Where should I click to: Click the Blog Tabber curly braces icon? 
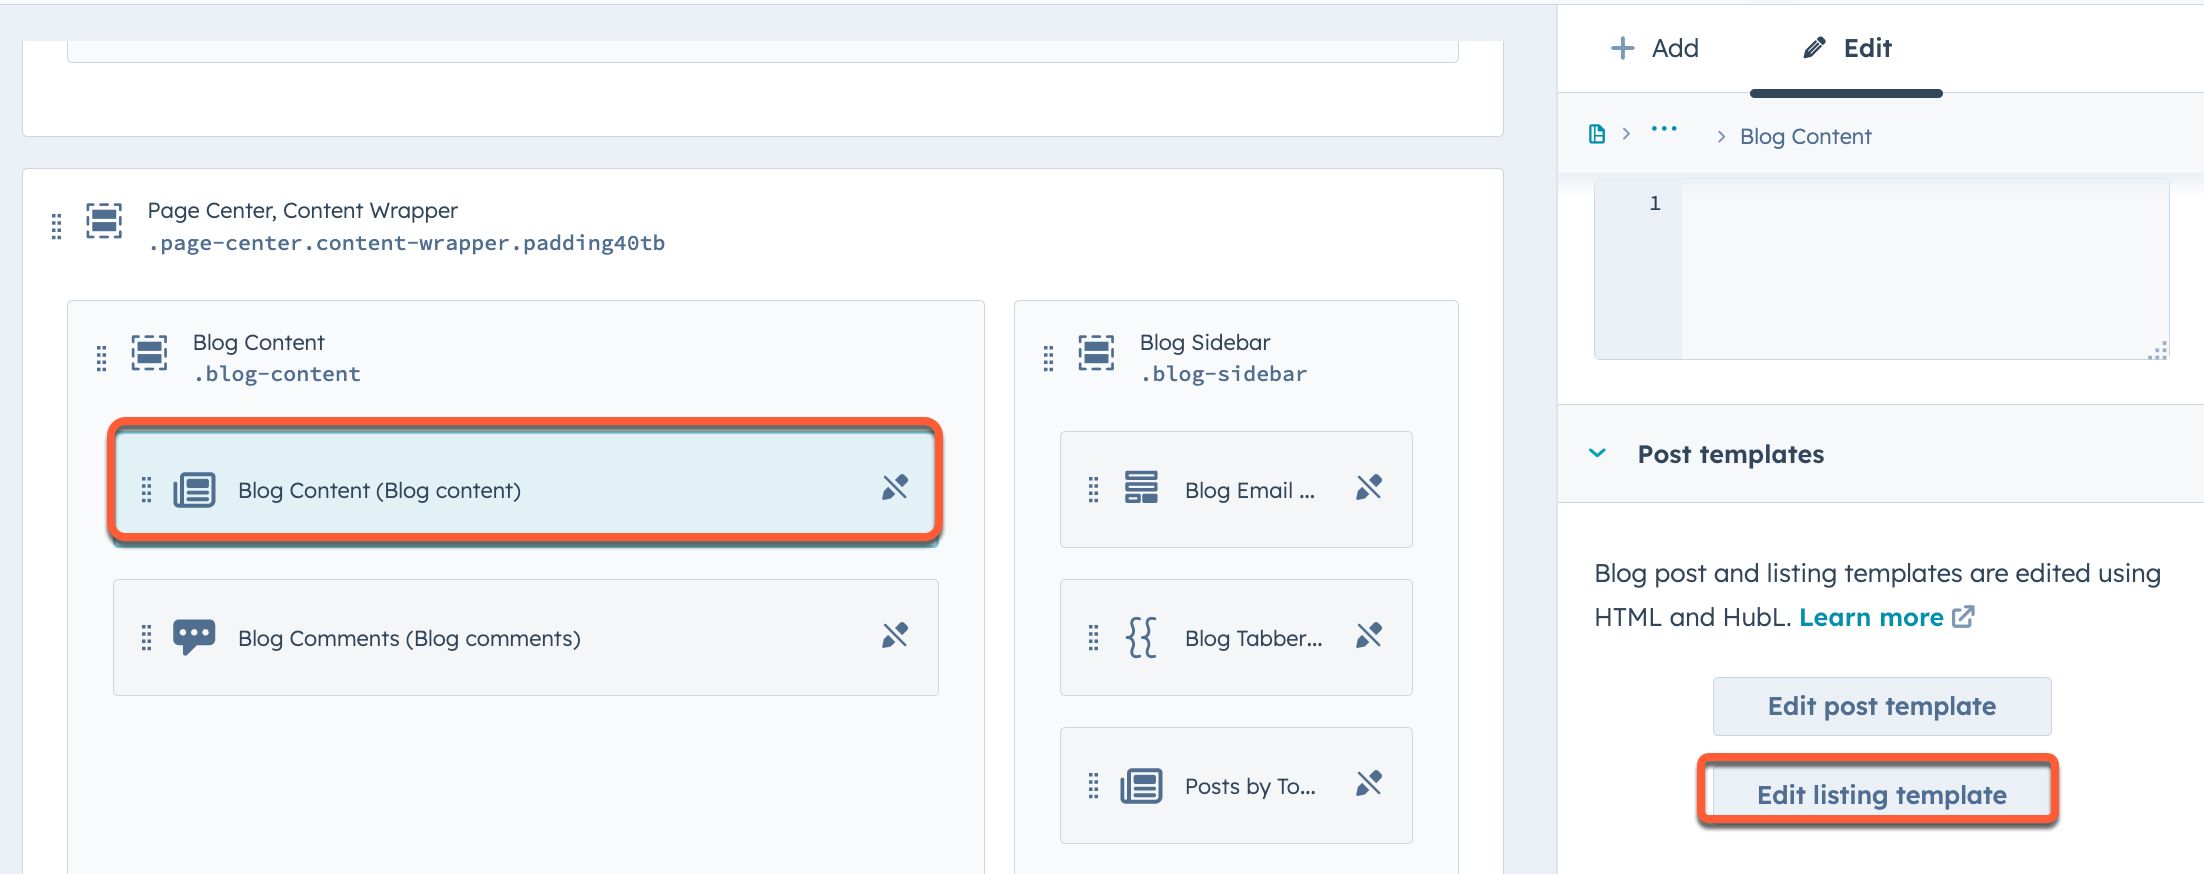point(1141,637)
